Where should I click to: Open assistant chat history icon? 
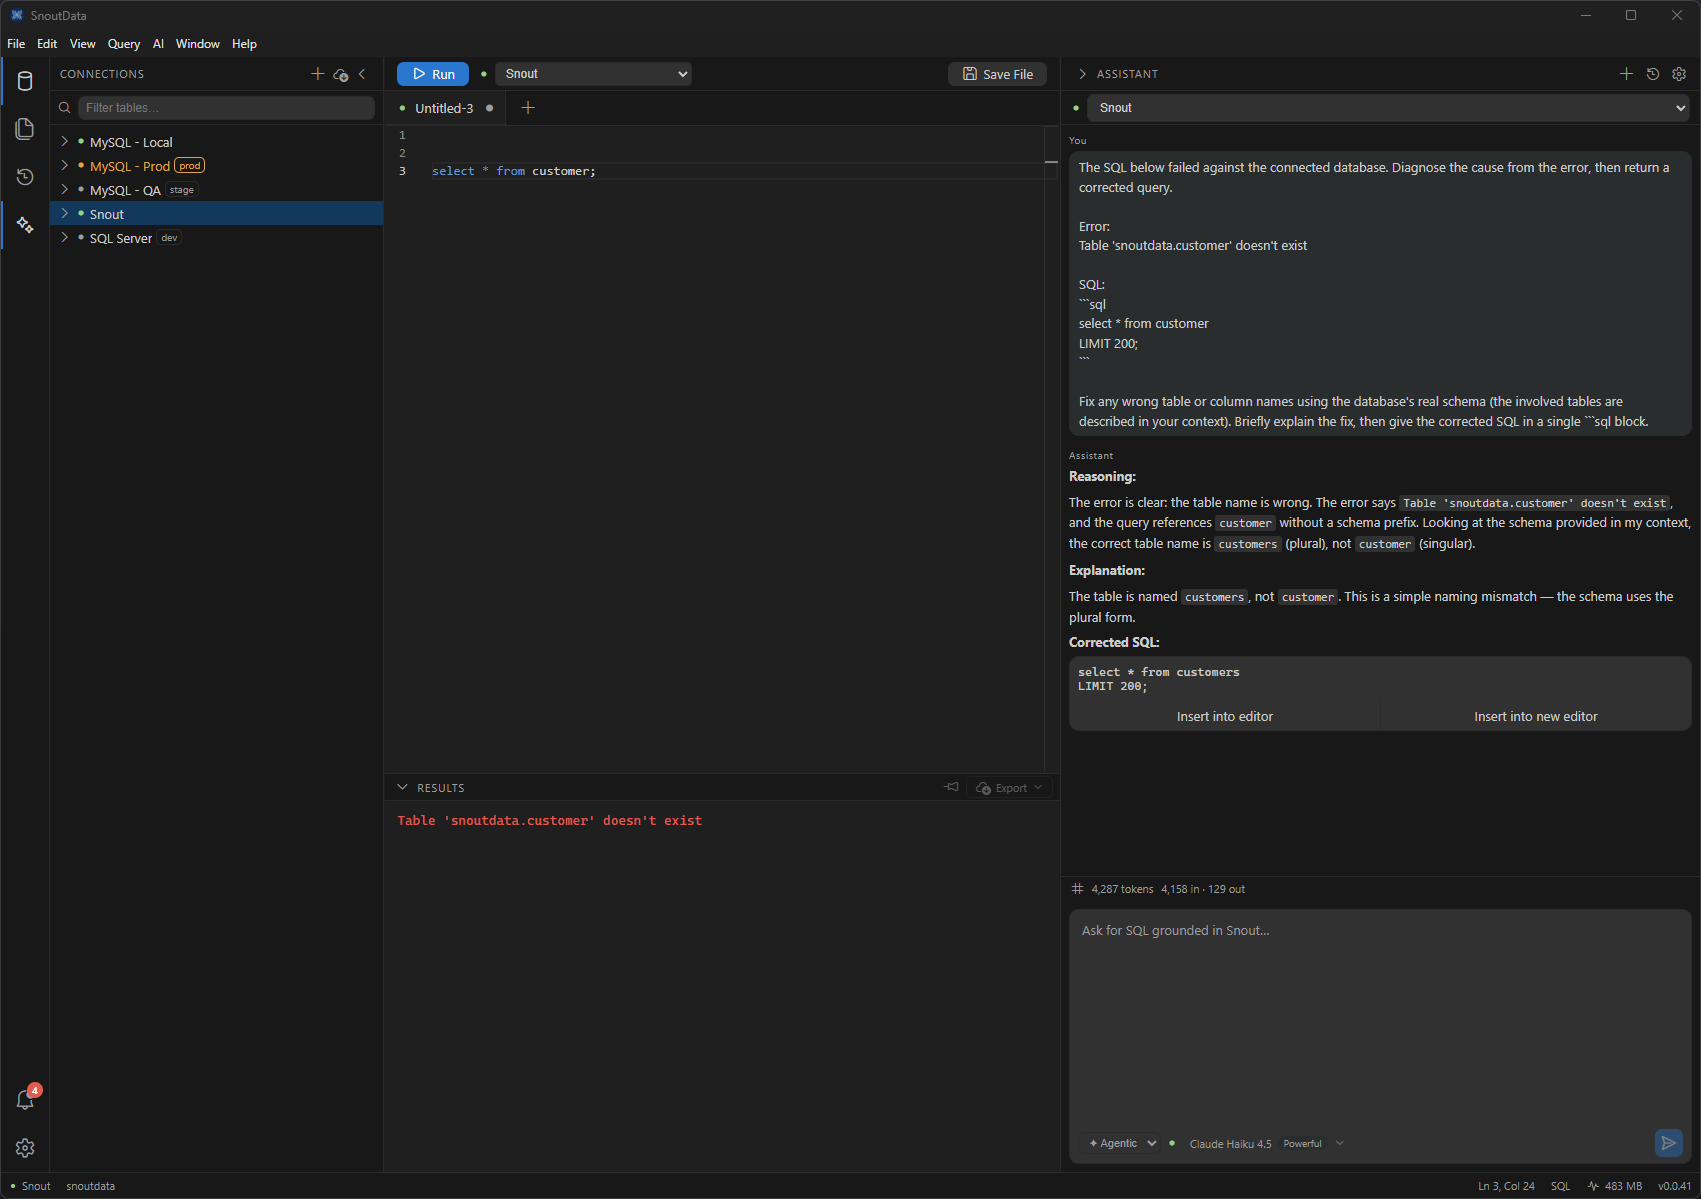click(x=1653, y=74)
